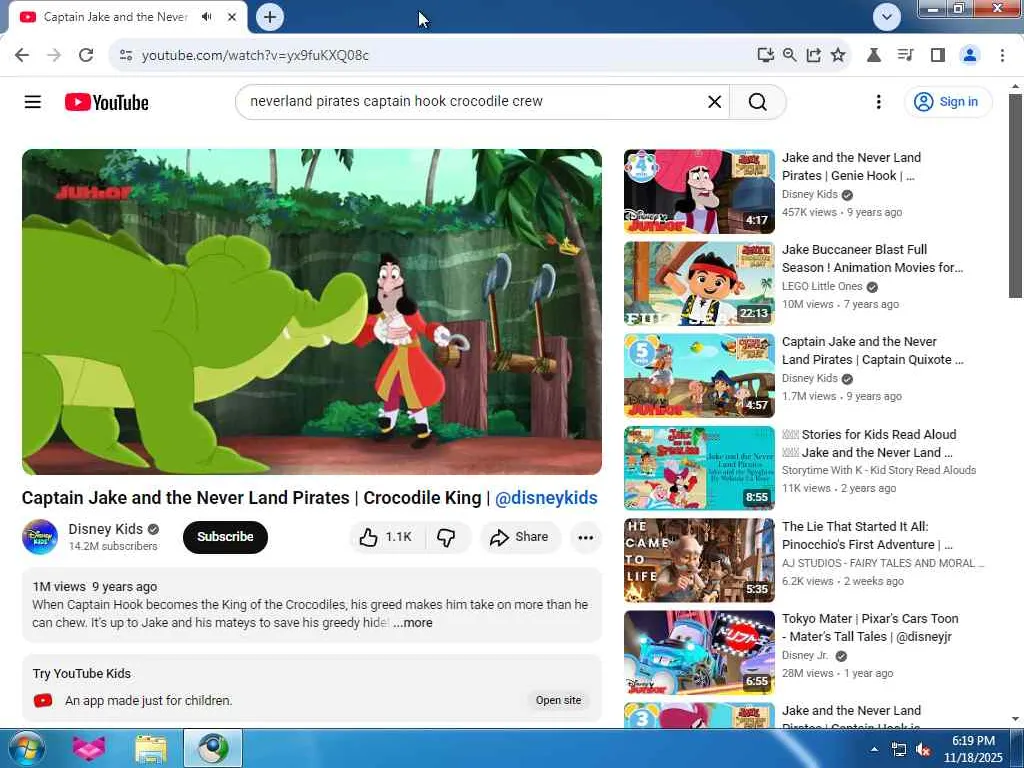This screenshot has height=768, width=1024.
Task: Open media controls in Chrome toolbar
Action: click(x=906, y=55)
